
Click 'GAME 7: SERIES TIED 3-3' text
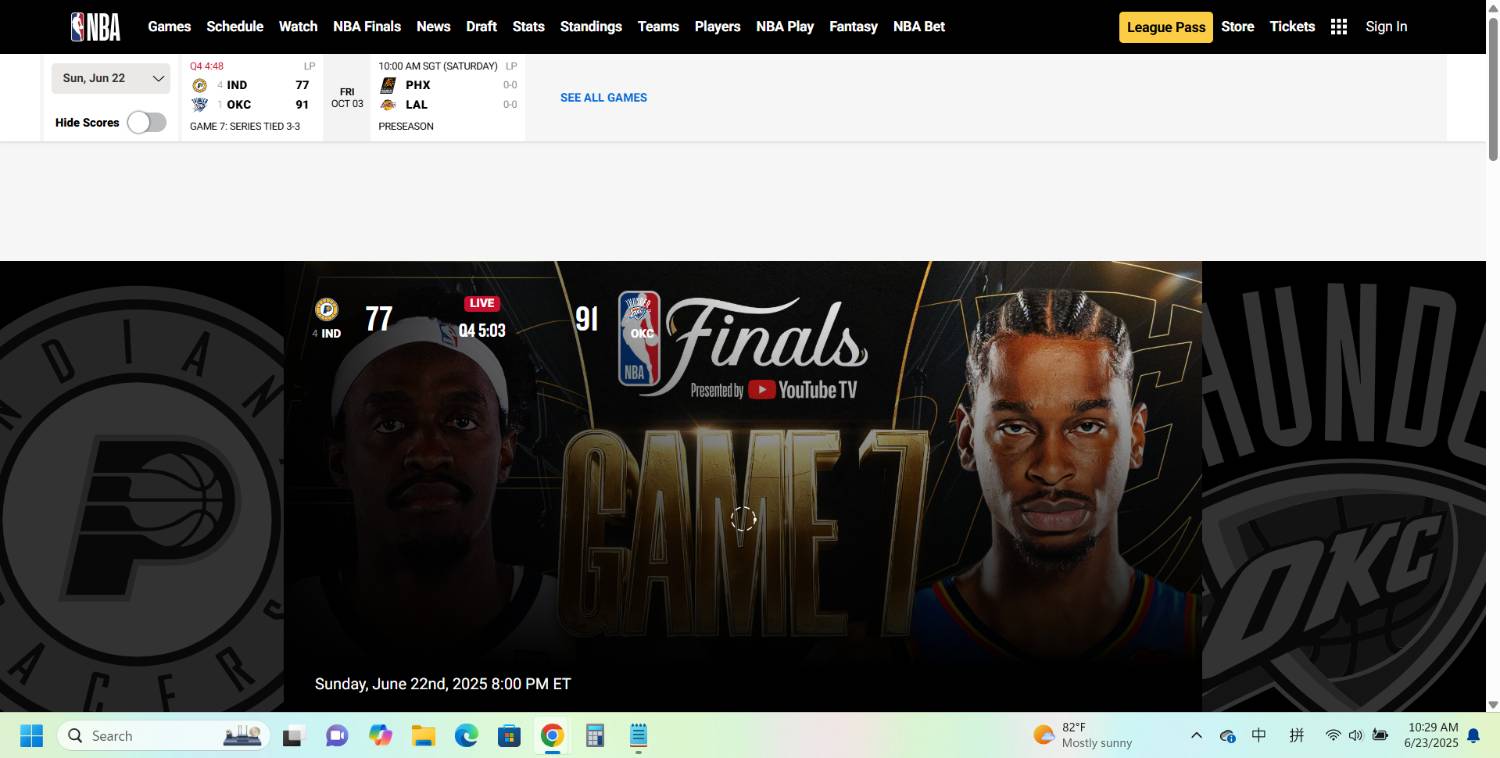(x=245, y=127)
